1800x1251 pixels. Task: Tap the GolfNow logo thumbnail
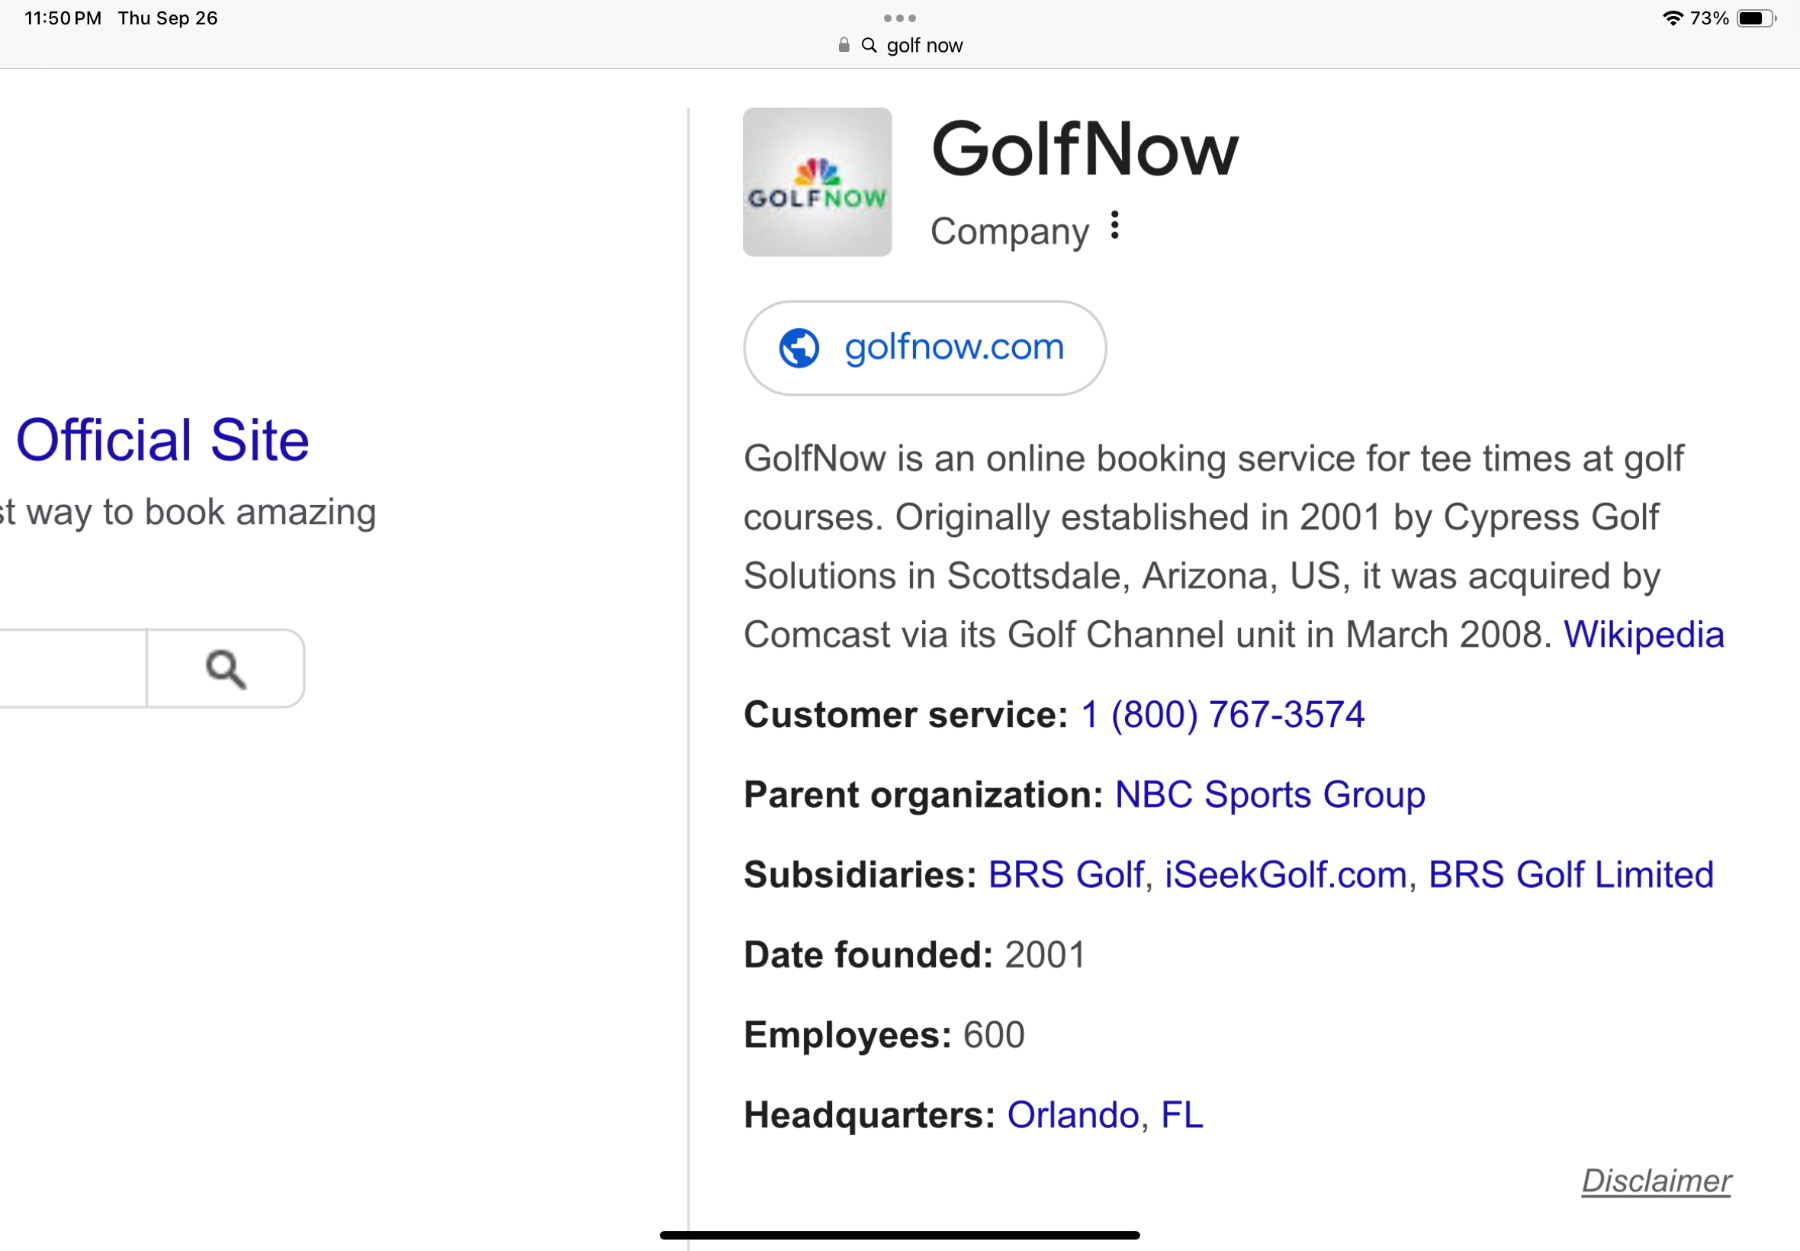[x=817, y=182]
